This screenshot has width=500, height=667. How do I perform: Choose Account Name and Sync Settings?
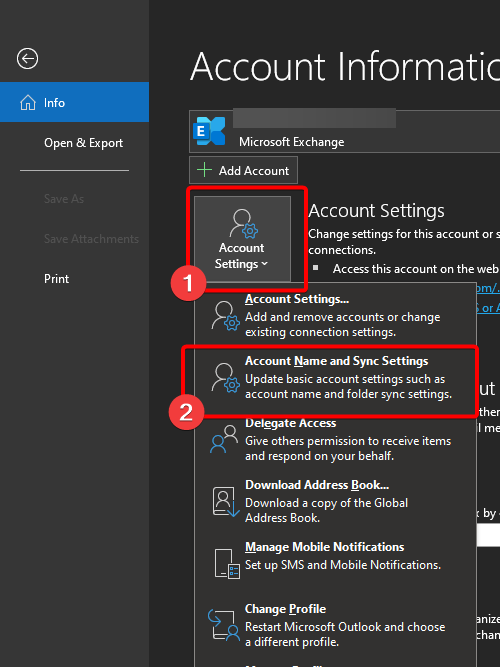tap(335, 377)
